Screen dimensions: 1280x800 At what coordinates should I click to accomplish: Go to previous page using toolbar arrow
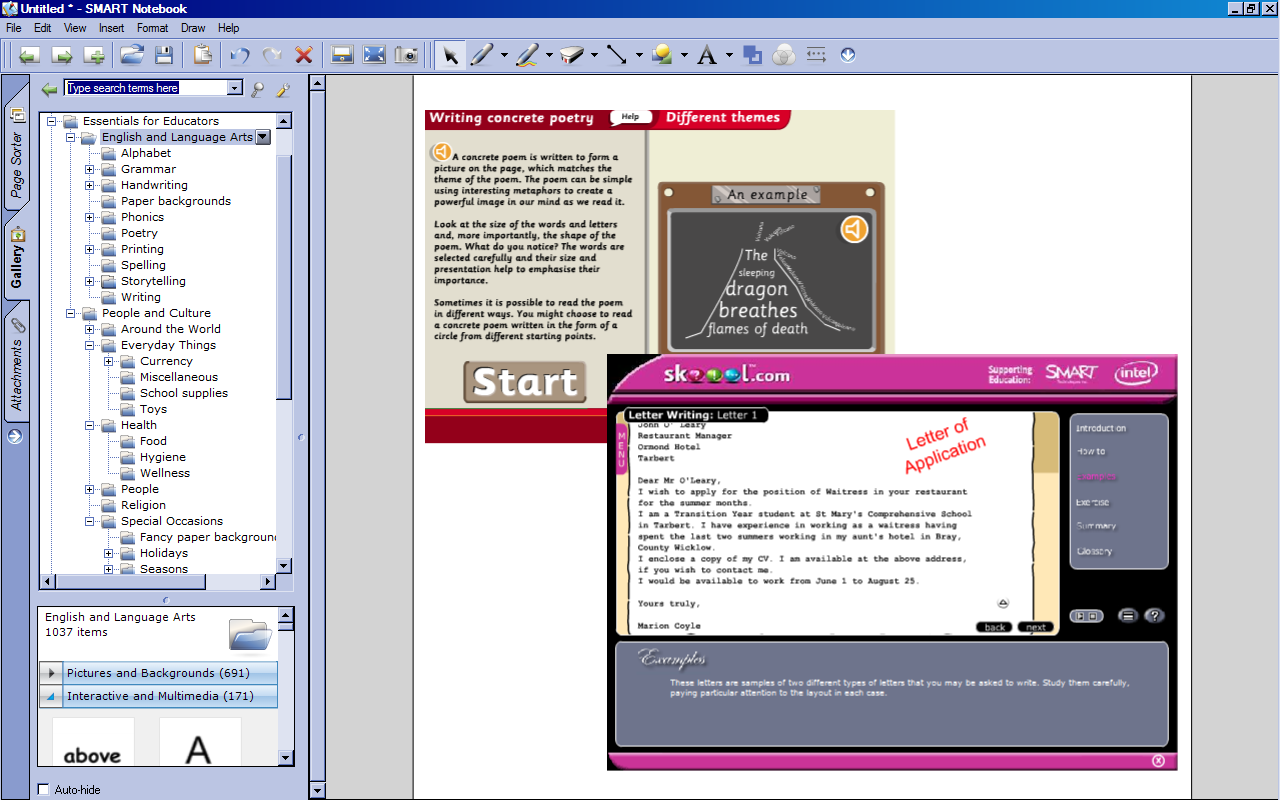(29, 55)
